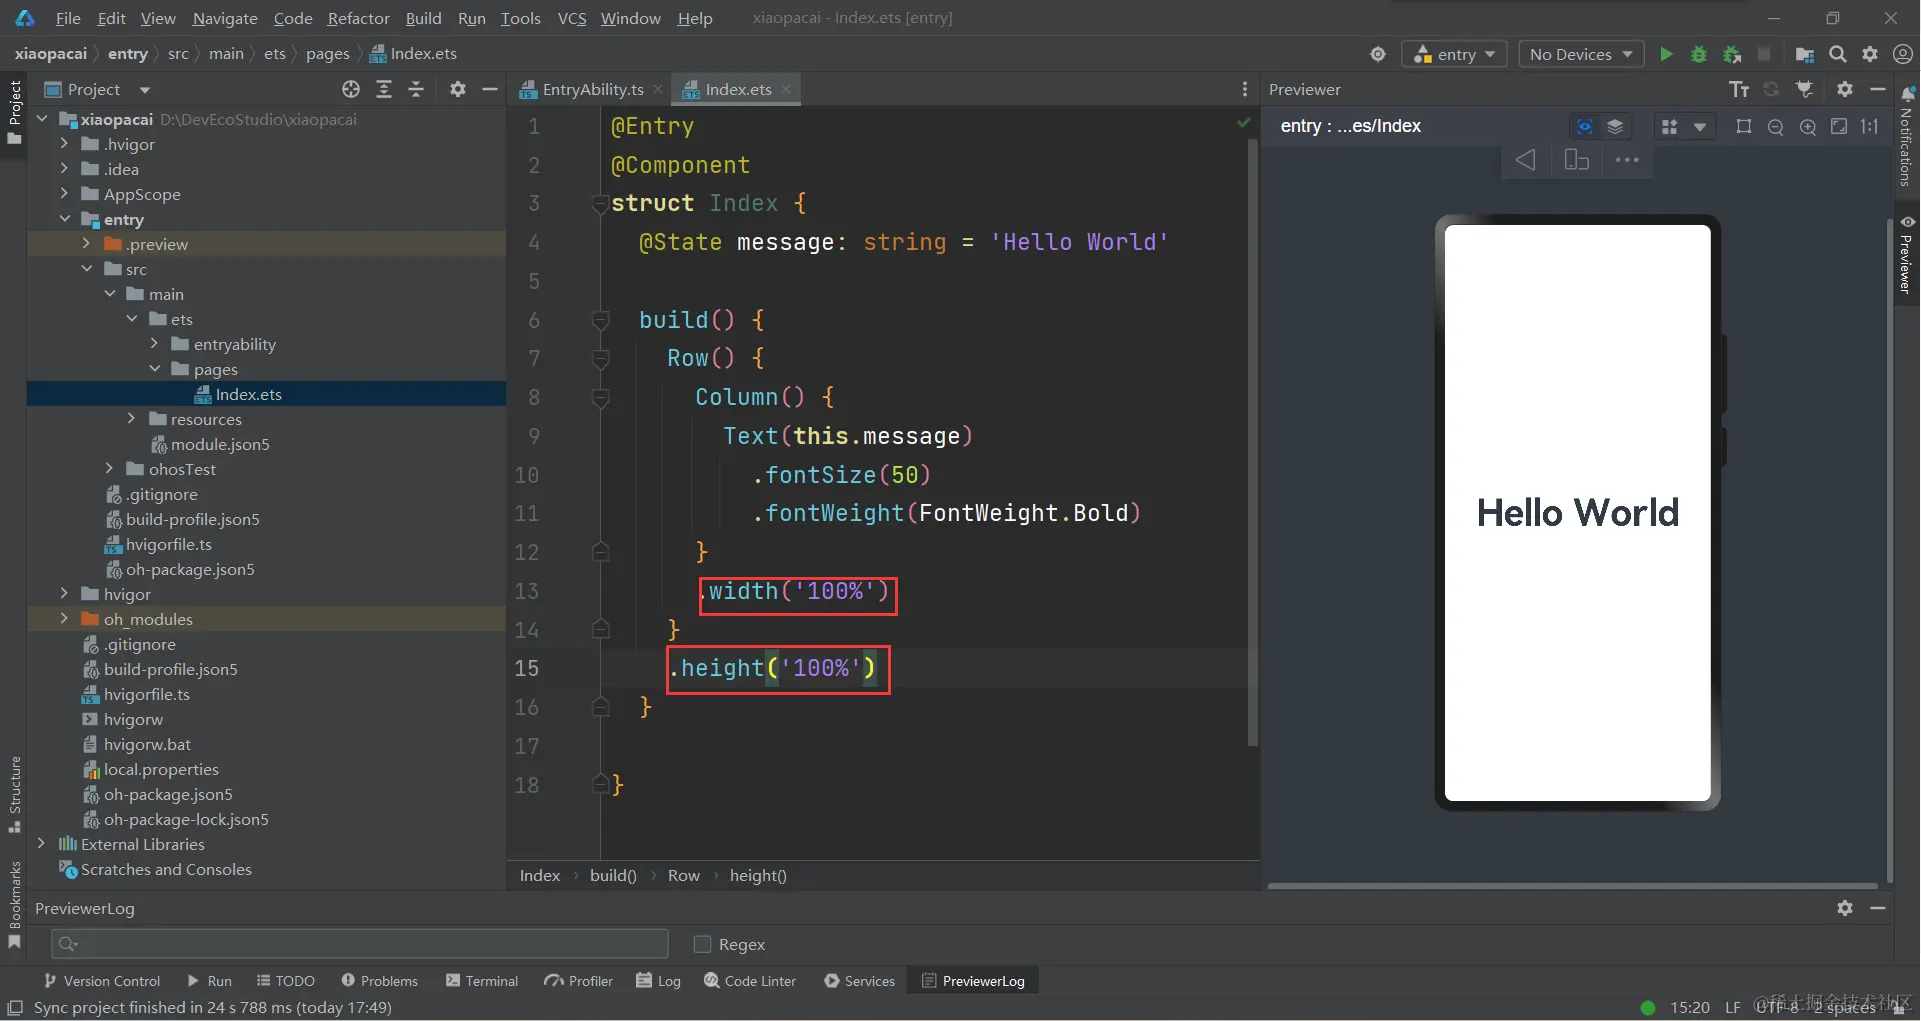Screen dimensions: 1921x1021
Task: Select module.json5 in project tree
Action: click(220, 444)
